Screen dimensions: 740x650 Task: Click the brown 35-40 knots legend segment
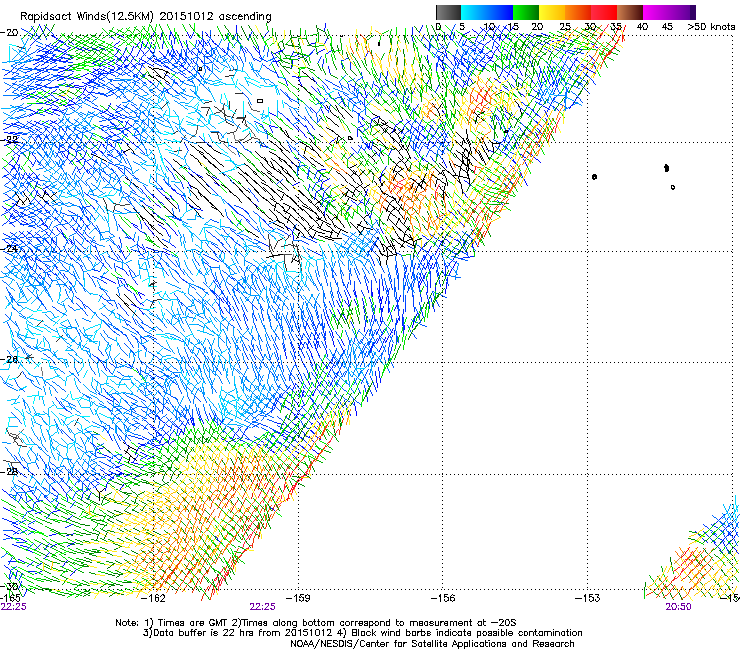tap(630, 12)
